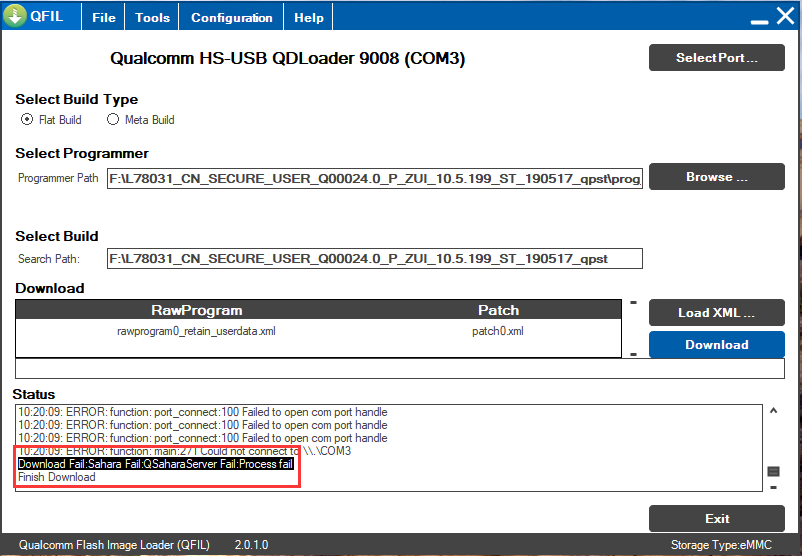Click the 'Qualcomm HS-USB QDLoader 9008 (COM3)' port label
Screen dimensions: 802x556
coord(287,58)
